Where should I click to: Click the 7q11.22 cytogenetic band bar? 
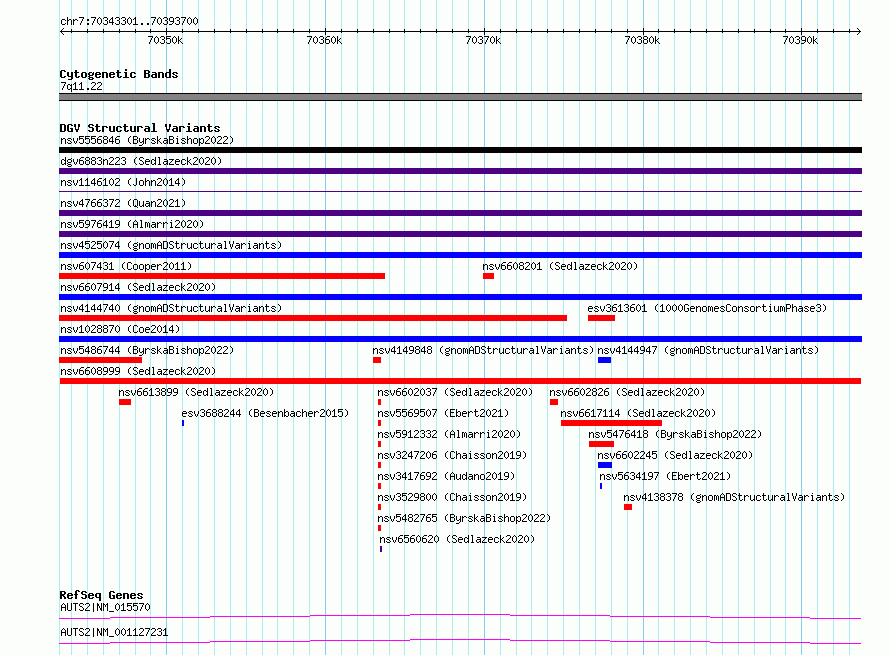click(x=460, y=97)
